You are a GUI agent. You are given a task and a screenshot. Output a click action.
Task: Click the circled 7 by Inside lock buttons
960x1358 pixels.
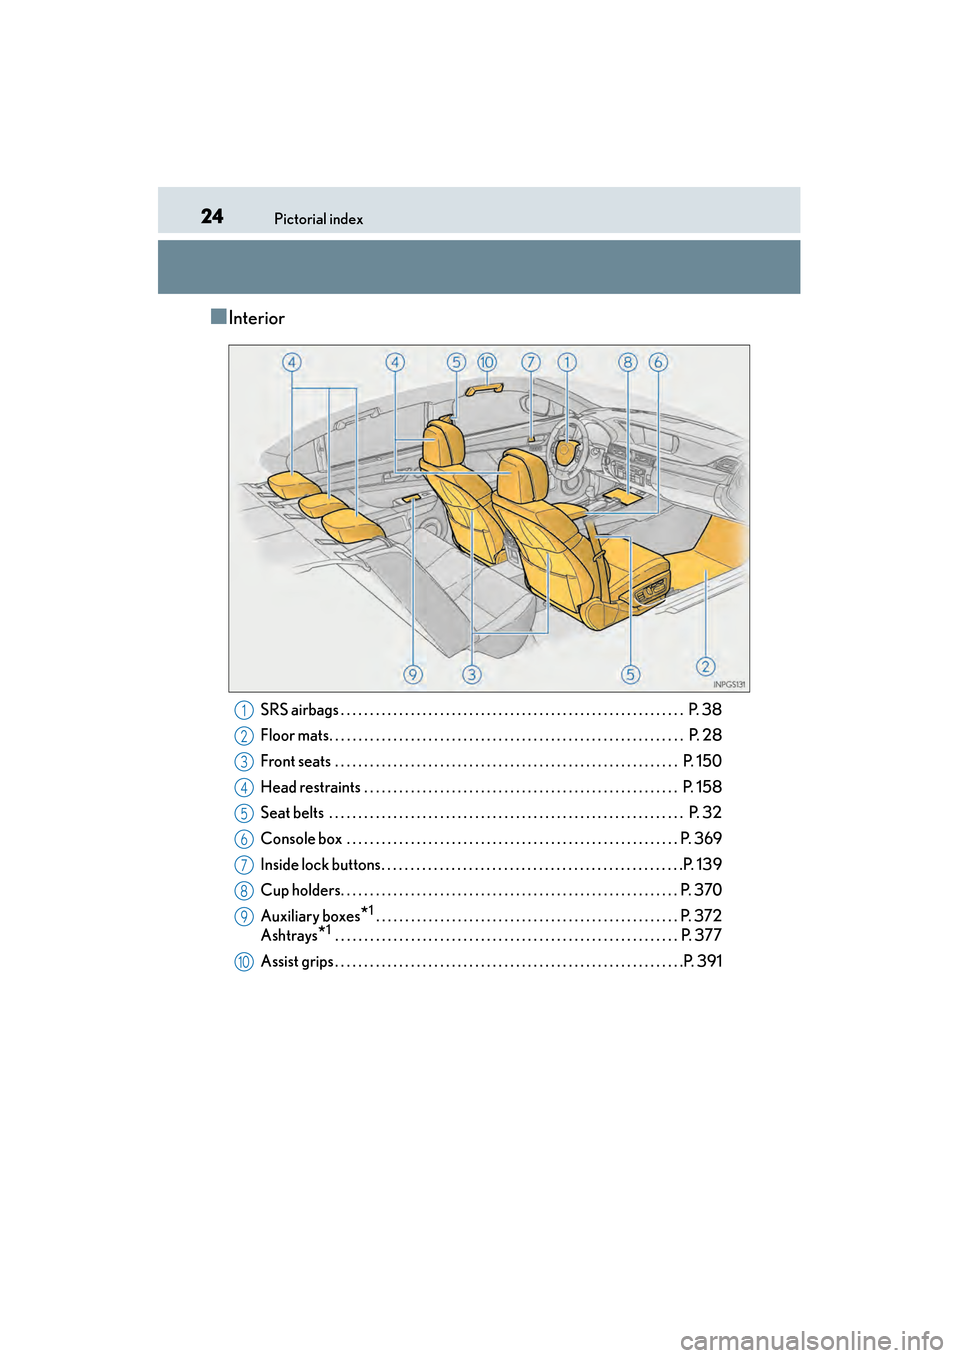(x=244, y=865)
